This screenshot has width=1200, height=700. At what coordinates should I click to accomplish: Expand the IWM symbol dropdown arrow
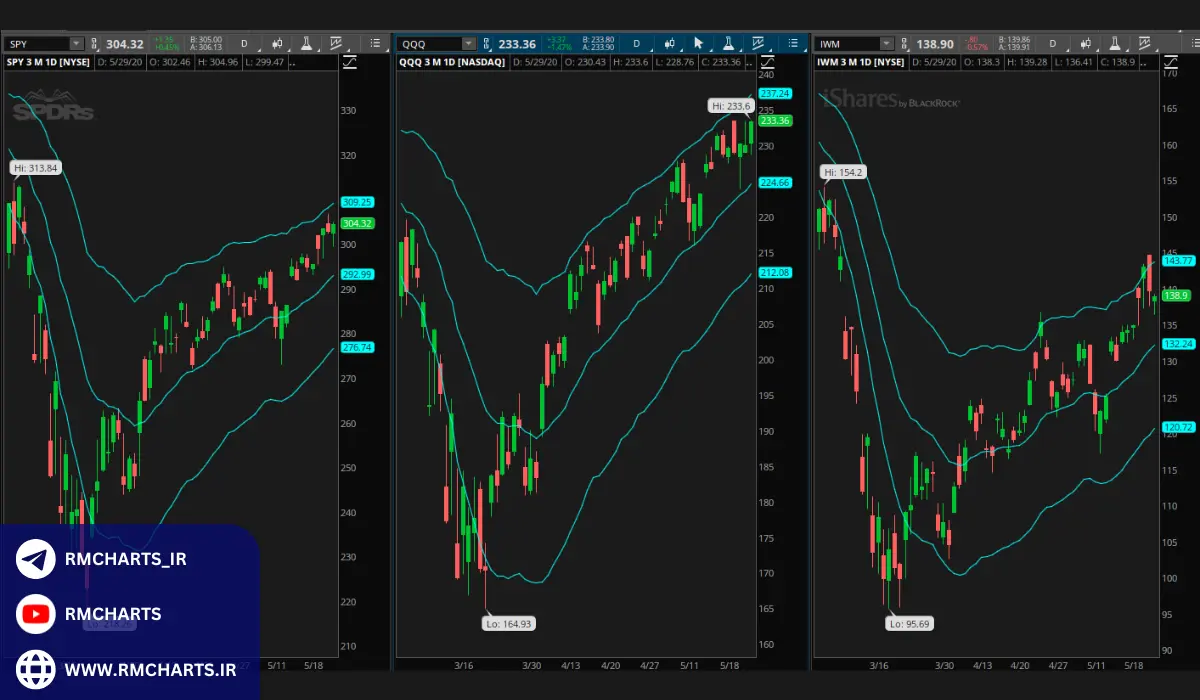coord(886,44)
